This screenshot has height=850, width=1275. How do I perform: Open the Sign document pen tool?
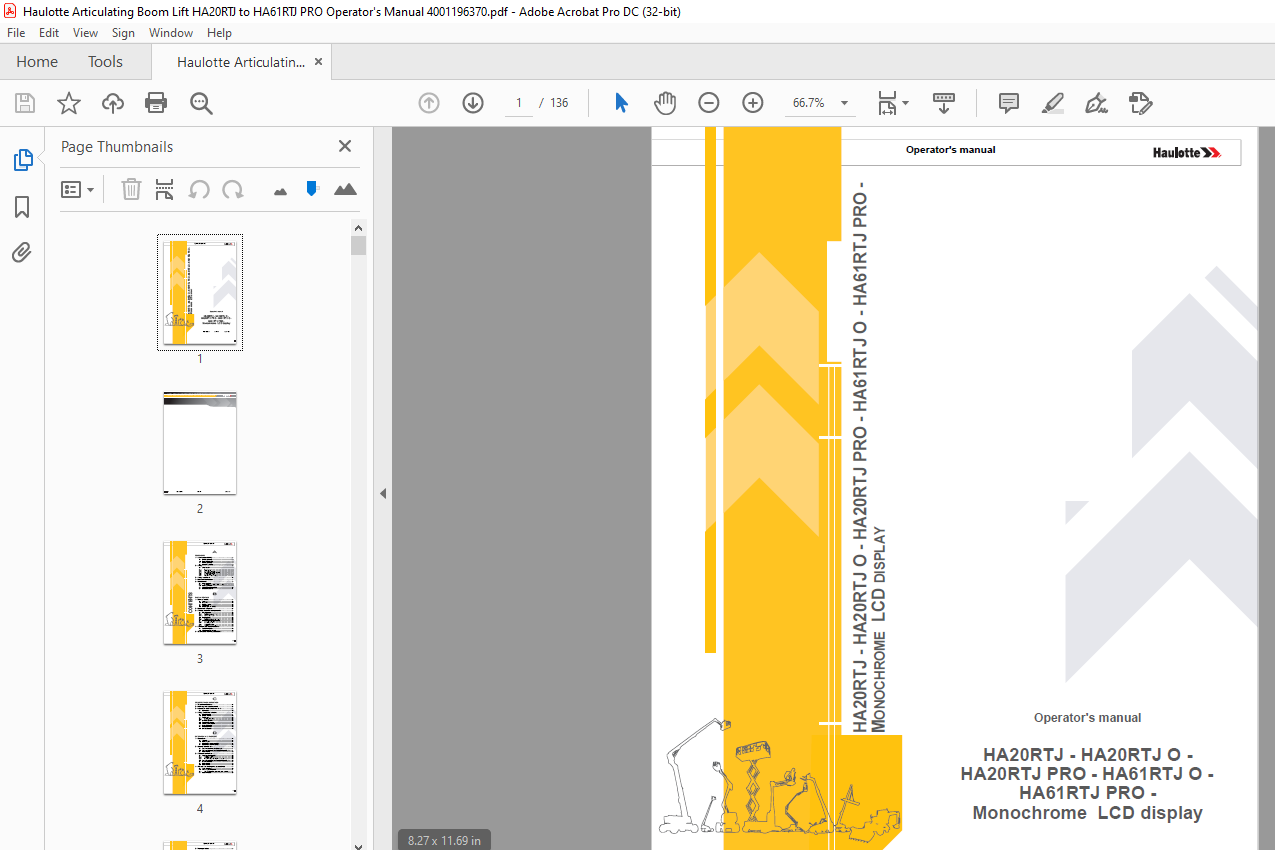point(1096,103)
